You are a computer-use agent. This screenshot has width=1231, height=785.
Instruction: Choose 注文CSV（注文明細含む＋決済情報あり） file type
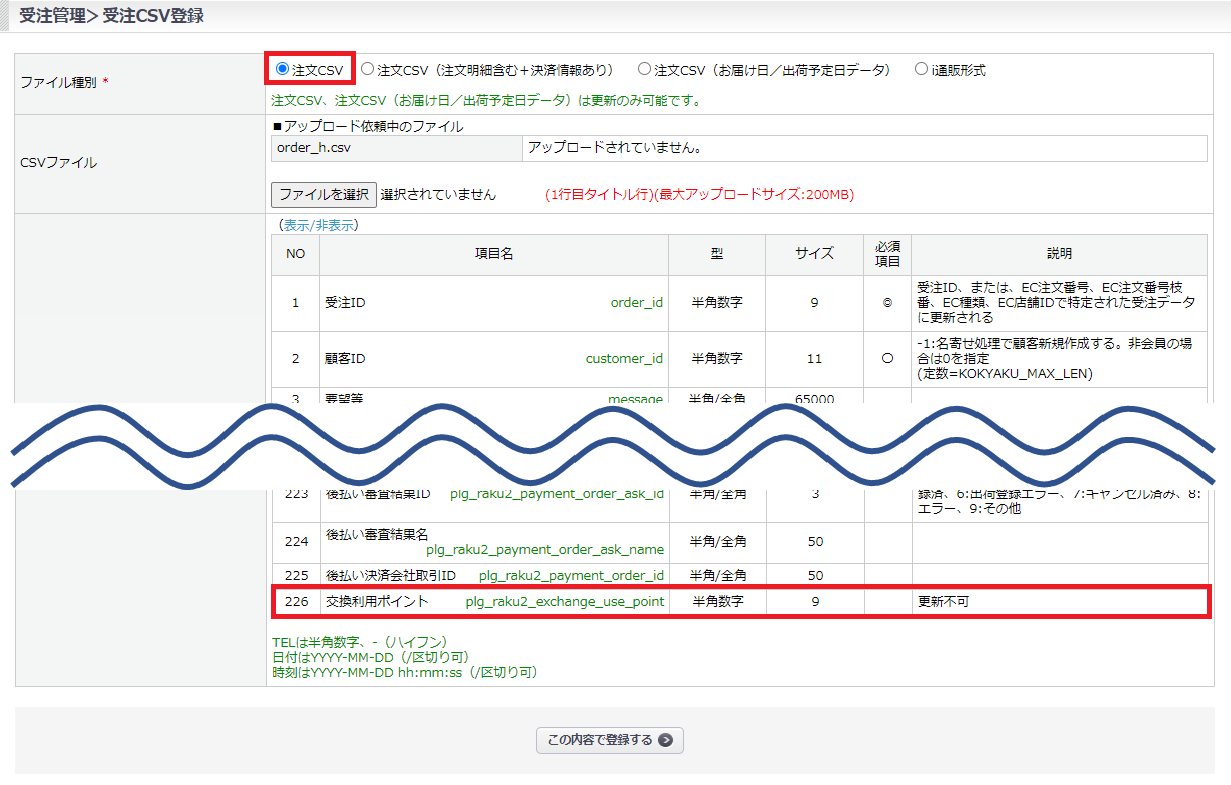pyautogui.click(x=368, y=69)
